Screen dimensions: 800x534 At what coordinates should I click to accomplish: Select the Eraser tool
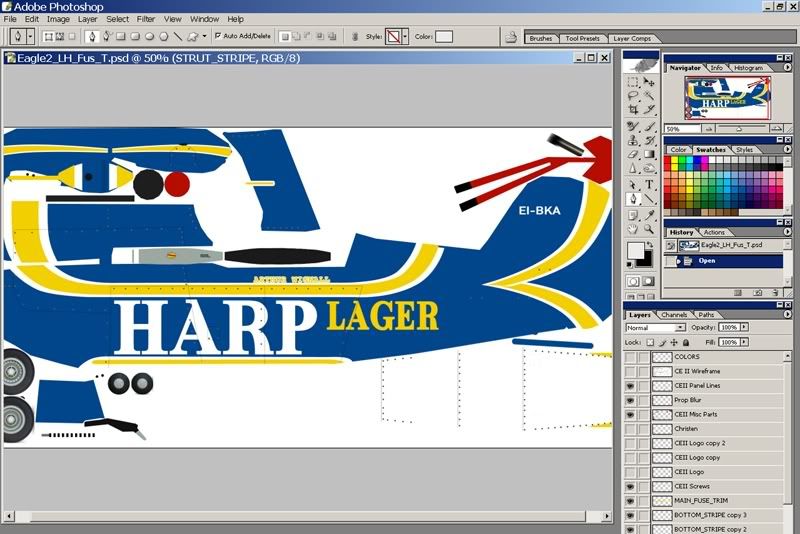633,154
